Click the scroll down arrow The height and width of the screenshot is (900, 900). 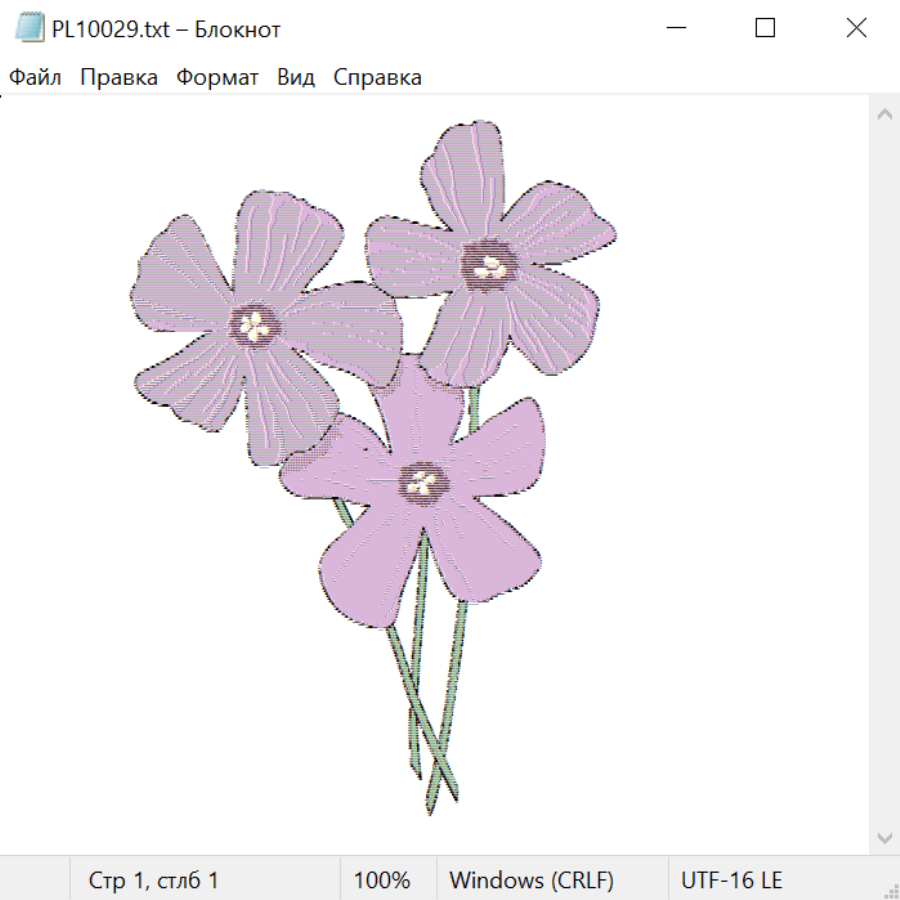click(x=884, y=837)
